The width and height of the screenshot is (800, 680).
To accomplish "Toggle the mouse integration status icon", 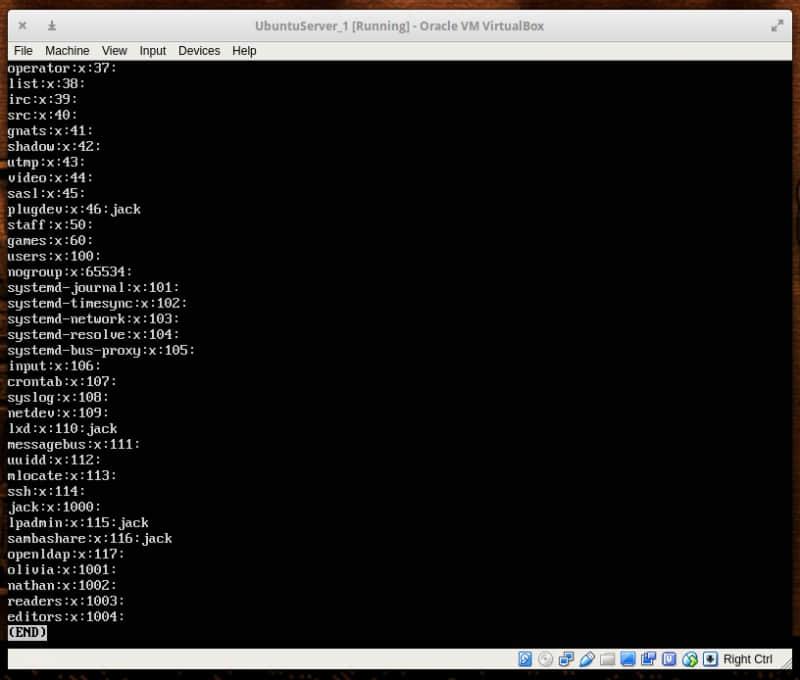I will [x=689, y=659].
